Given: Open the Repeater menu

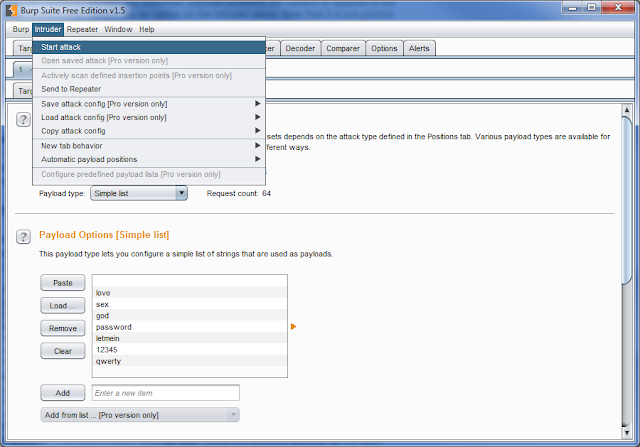Looking at the screenshot, I should click(x=82, y=29).
